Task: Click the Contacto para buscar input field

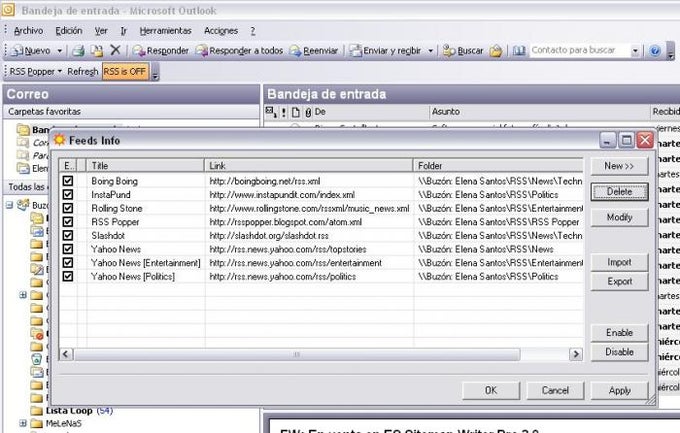Action: [579, 50]
